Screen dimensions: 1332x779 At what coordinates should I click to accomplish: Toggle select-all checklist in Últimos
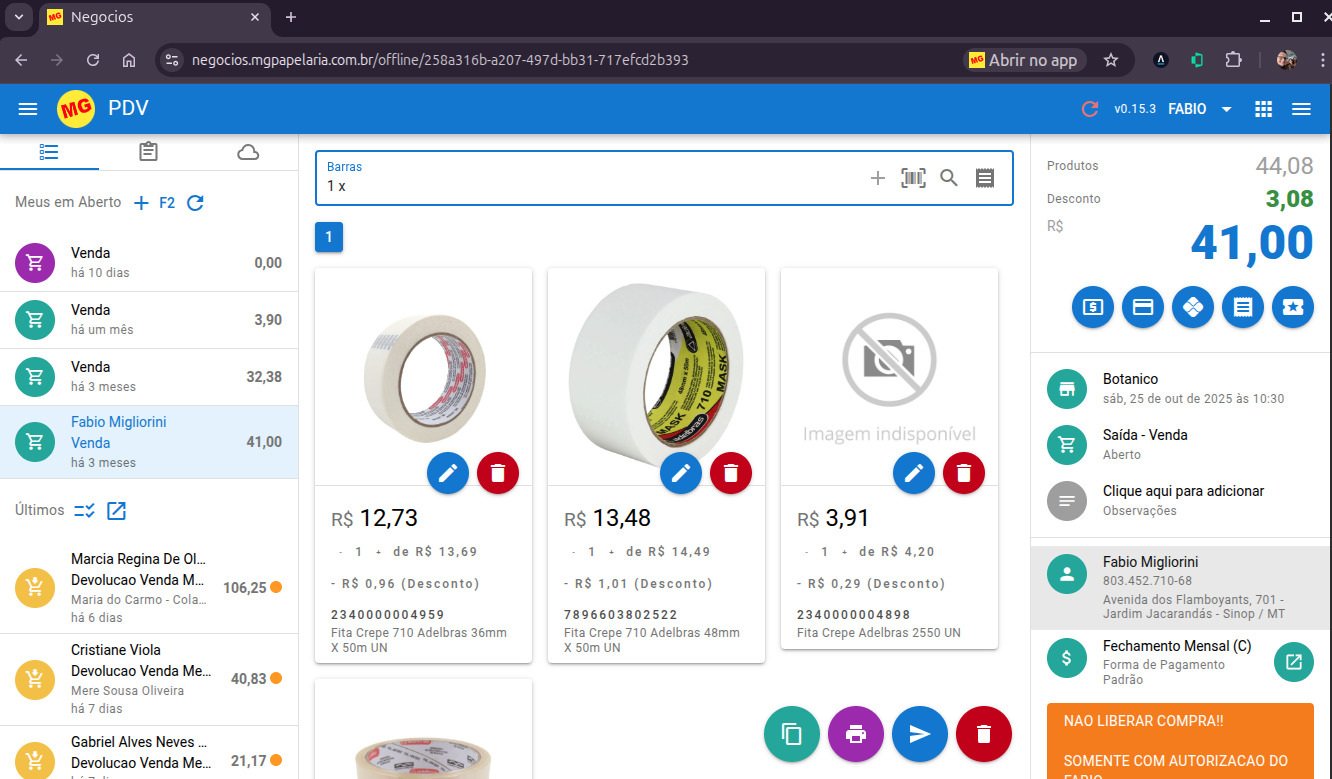85,511
